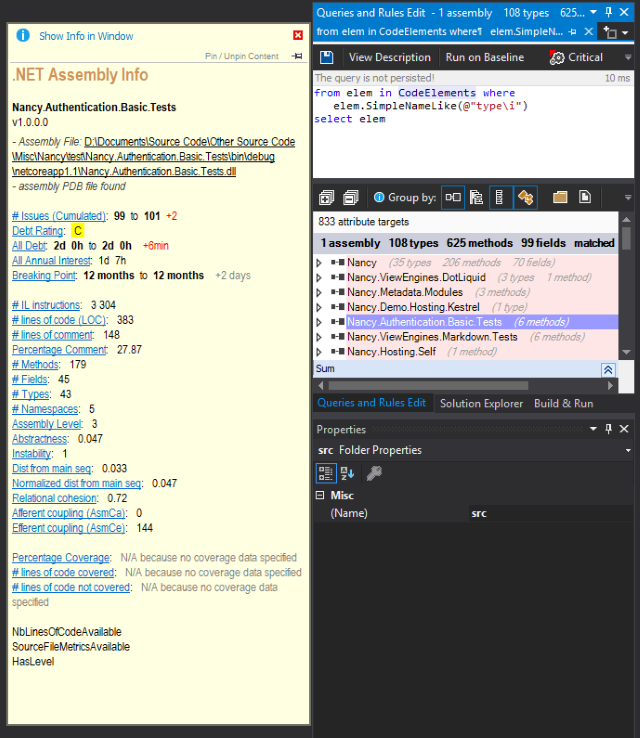Expand the Nancy.Hosting.Self row
The image size is (640, 738).
coord(319,352)
